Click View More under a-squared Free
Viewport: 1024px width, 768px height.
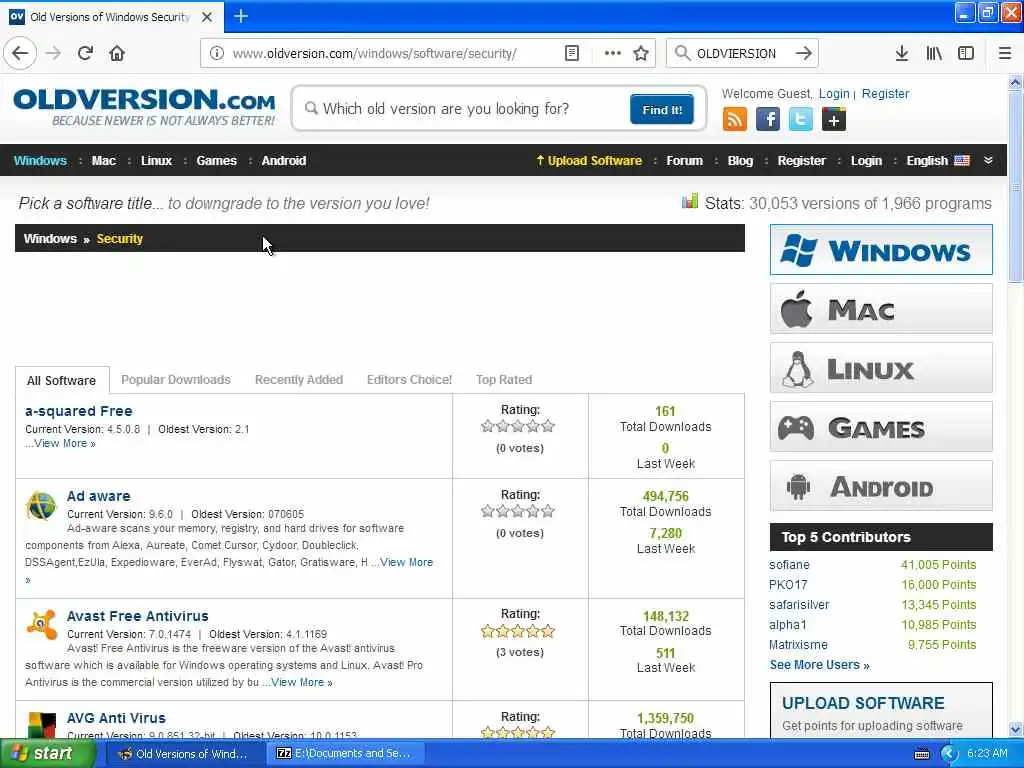point(65,443)
